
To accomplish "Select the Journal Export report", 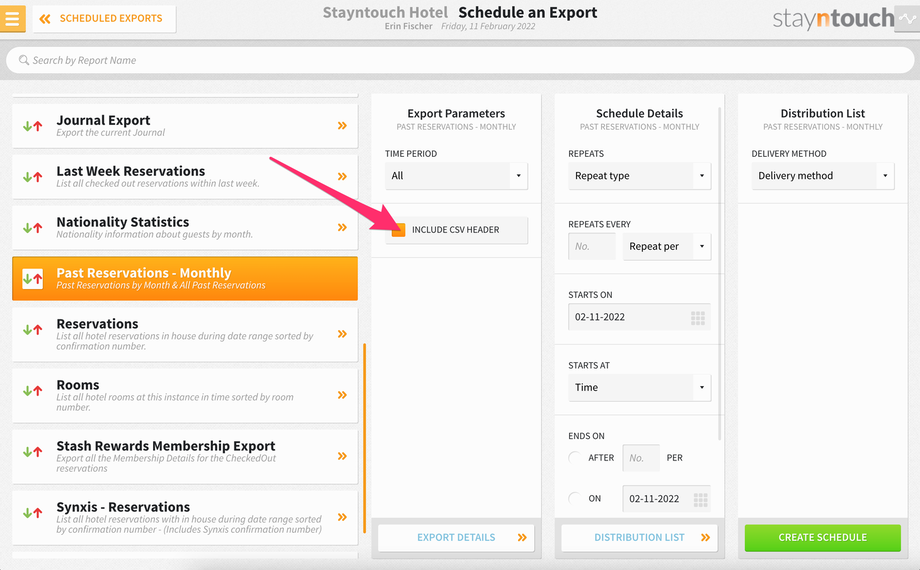I will pyautogui.click(x=185, y=126).
